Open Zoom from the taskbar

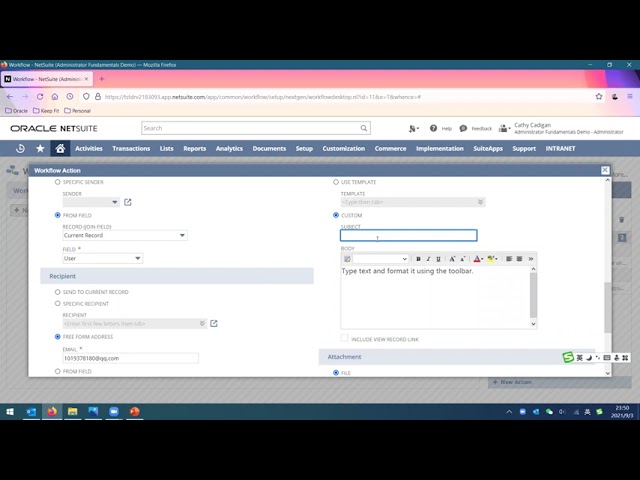(x=114, y=412)
